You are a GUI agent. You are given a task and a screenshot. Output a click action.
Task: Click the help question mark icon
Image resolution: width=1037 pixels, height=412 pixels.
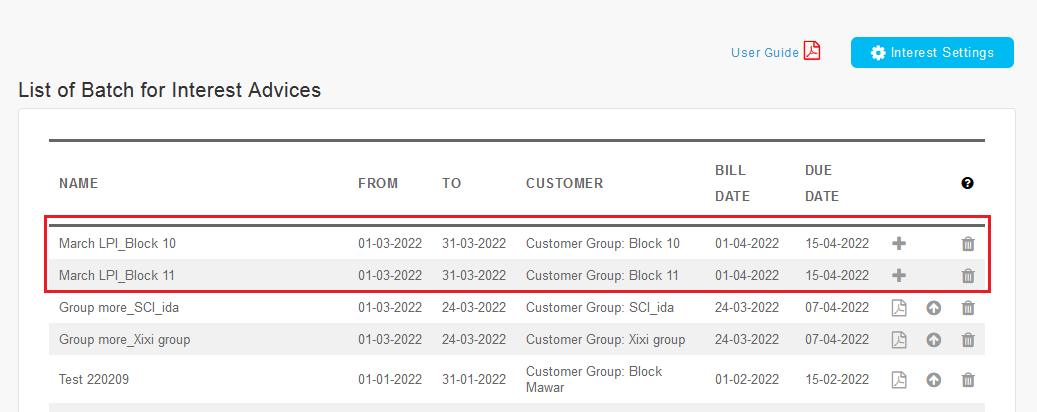click(967, 183)
